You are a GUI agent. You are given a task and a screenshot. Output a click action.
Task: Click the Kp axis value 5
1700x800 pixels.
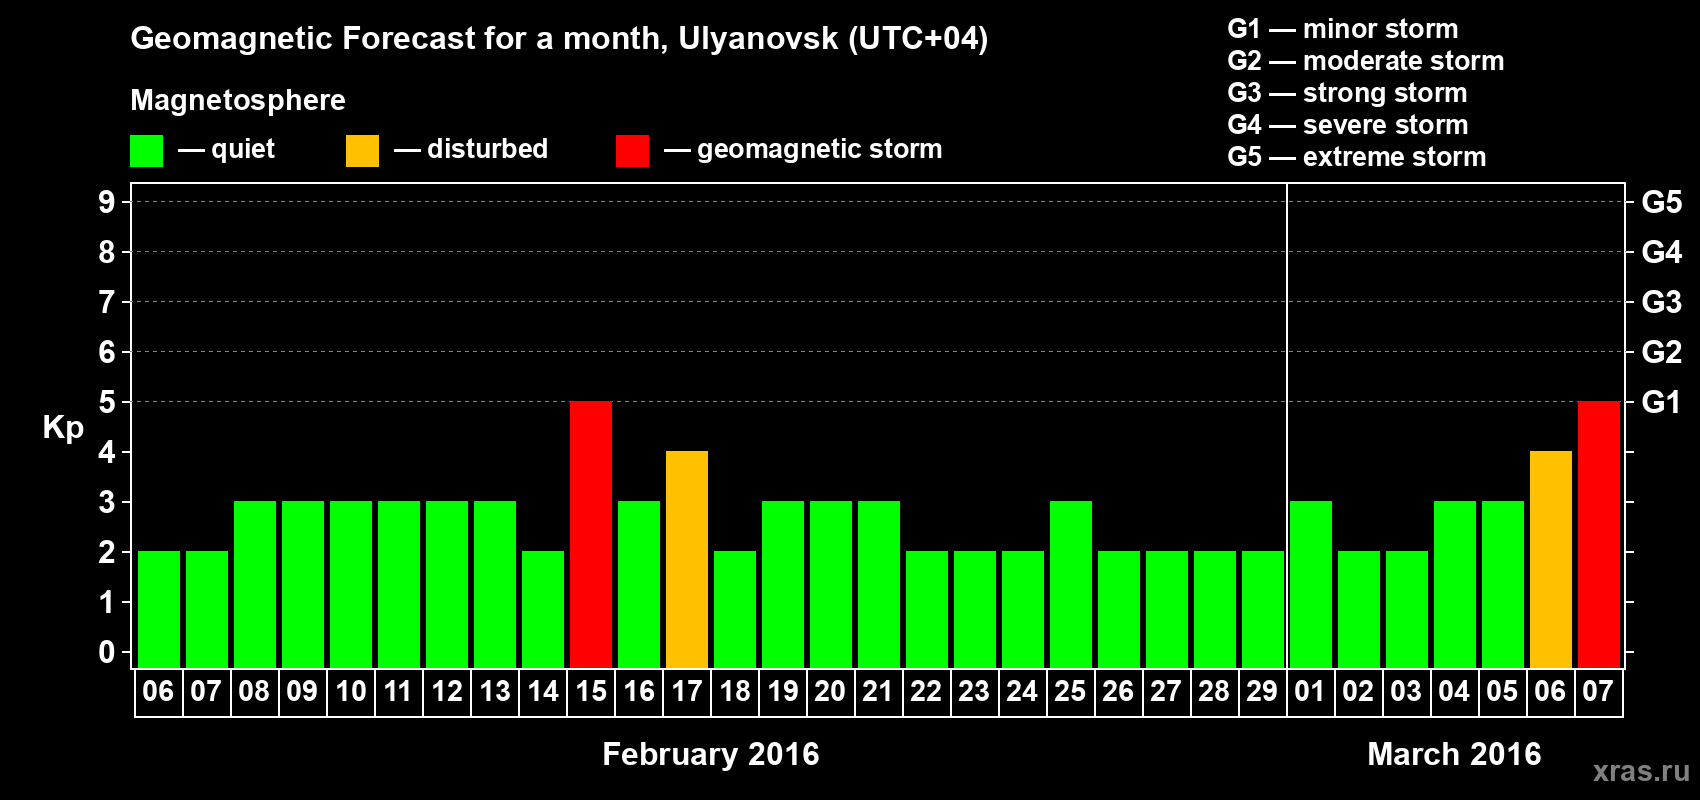[x=107, y=402]
